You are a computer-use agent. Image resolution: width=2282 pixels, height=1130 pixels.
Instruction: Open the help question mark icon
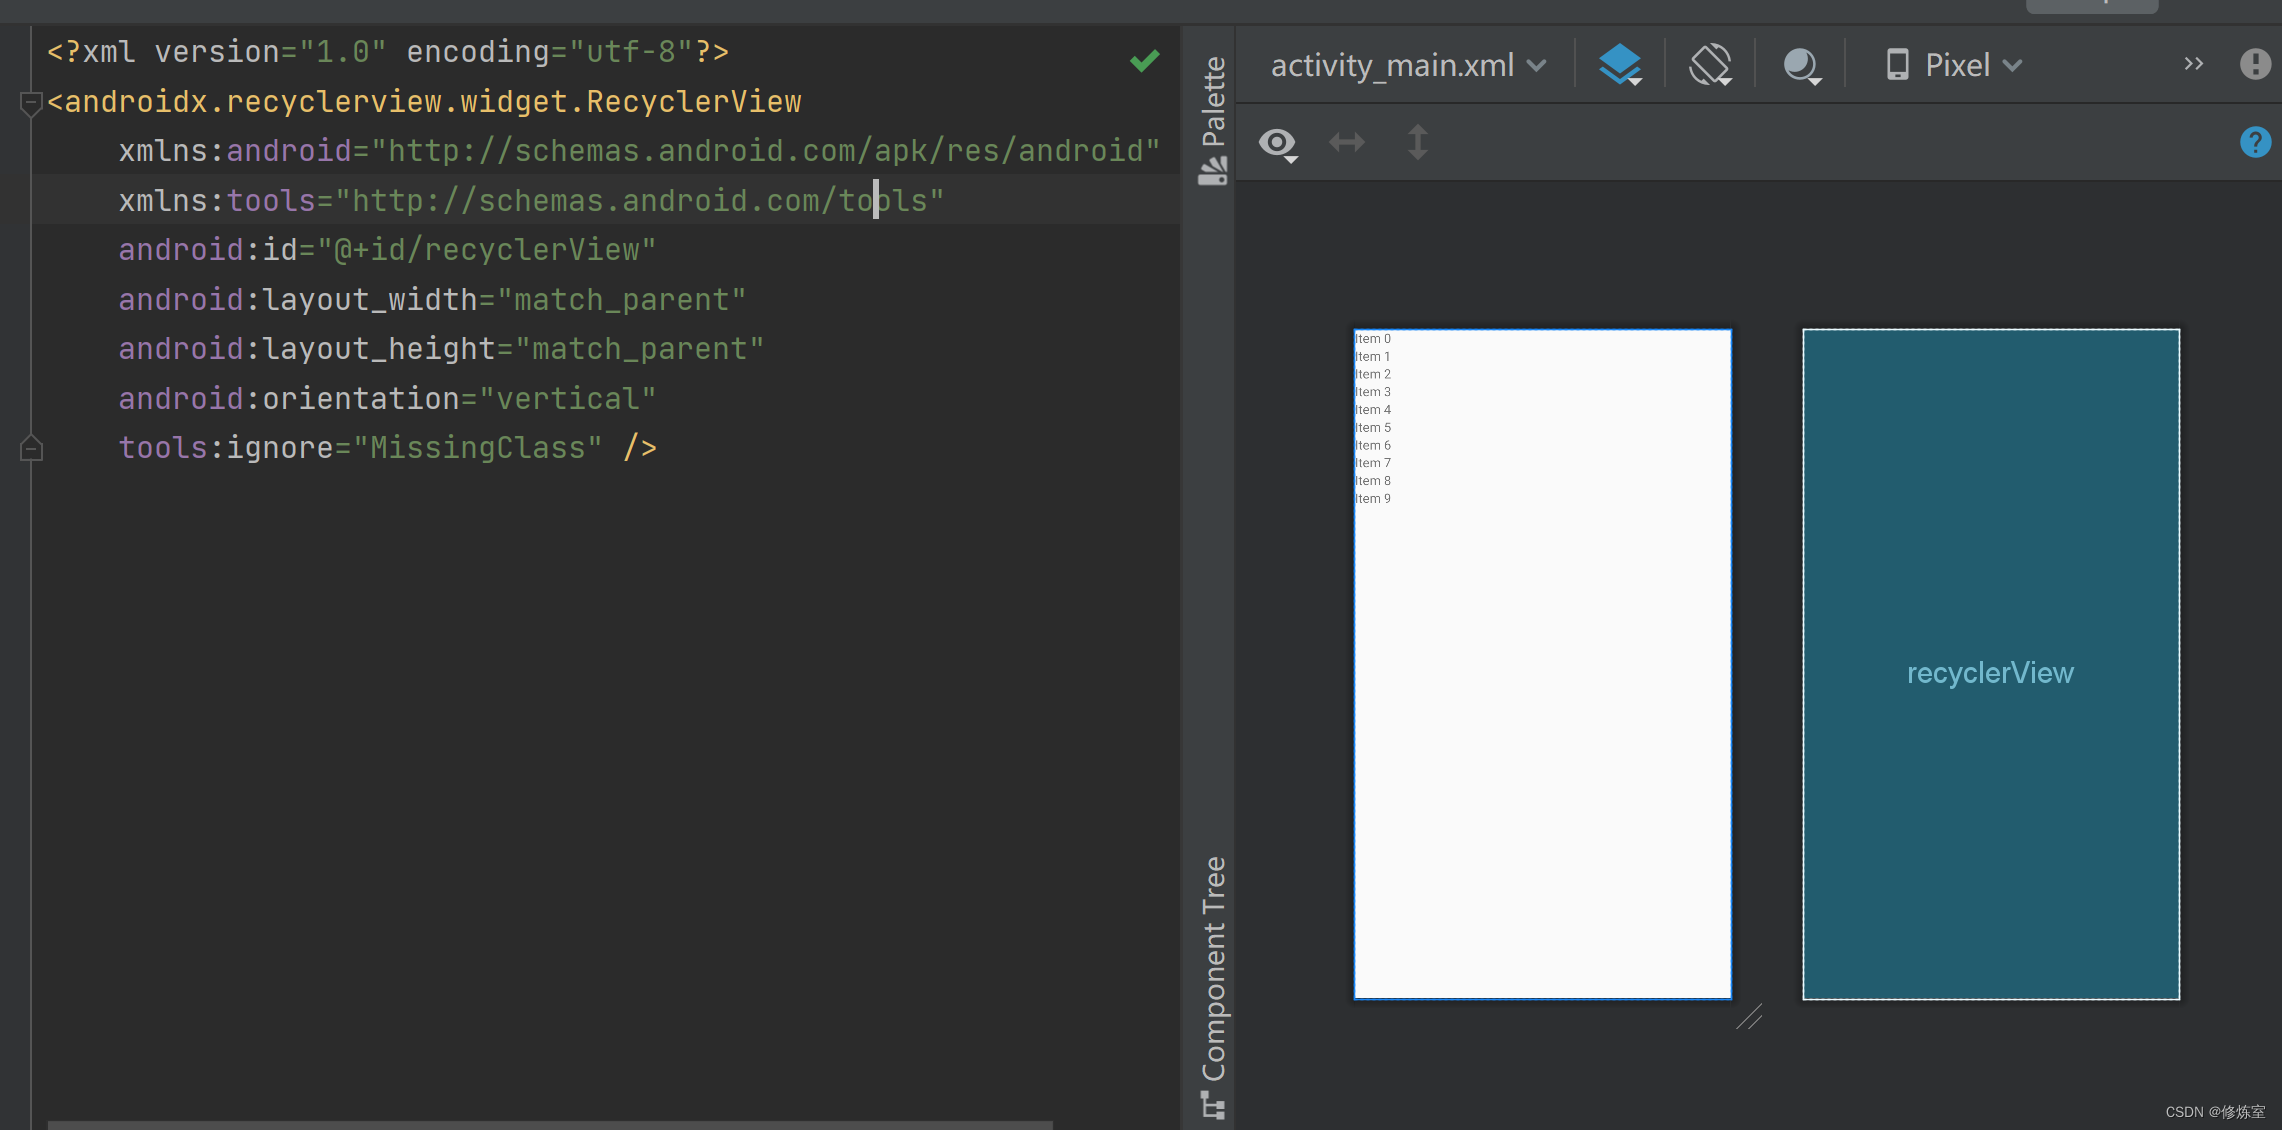[x=2255, y=142]
